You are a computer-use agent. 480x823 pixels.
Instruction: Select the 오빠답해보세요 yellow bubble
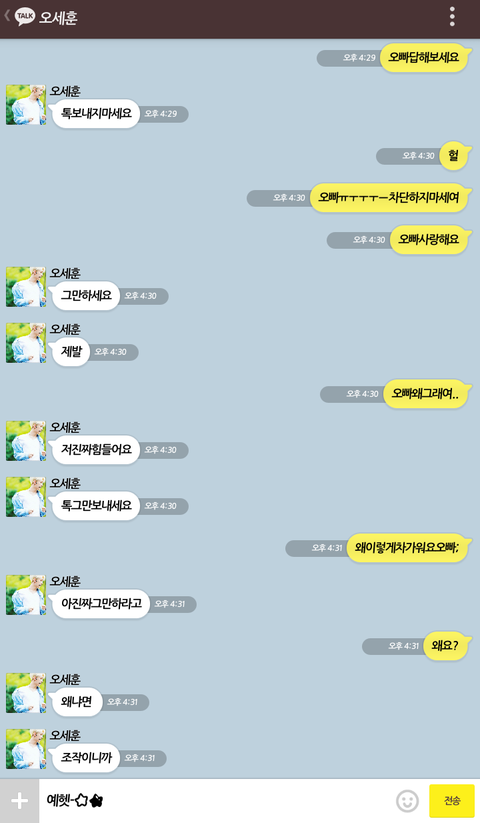coord(423,57)
